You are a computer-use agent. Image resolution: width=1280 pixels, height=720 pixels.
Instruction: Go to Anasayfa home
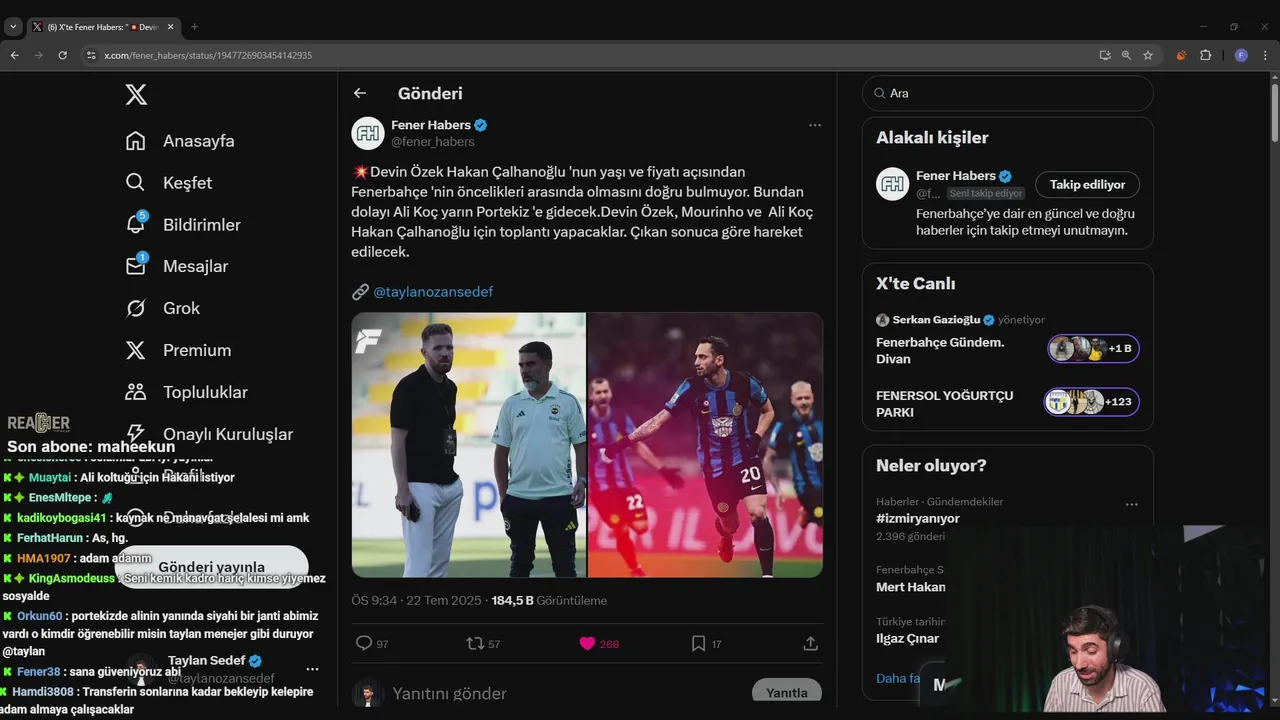(181, 141)
